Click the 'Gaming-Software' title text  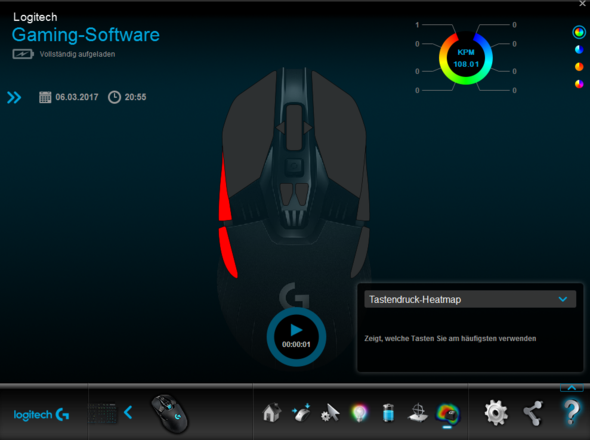(x=86, y=35)
